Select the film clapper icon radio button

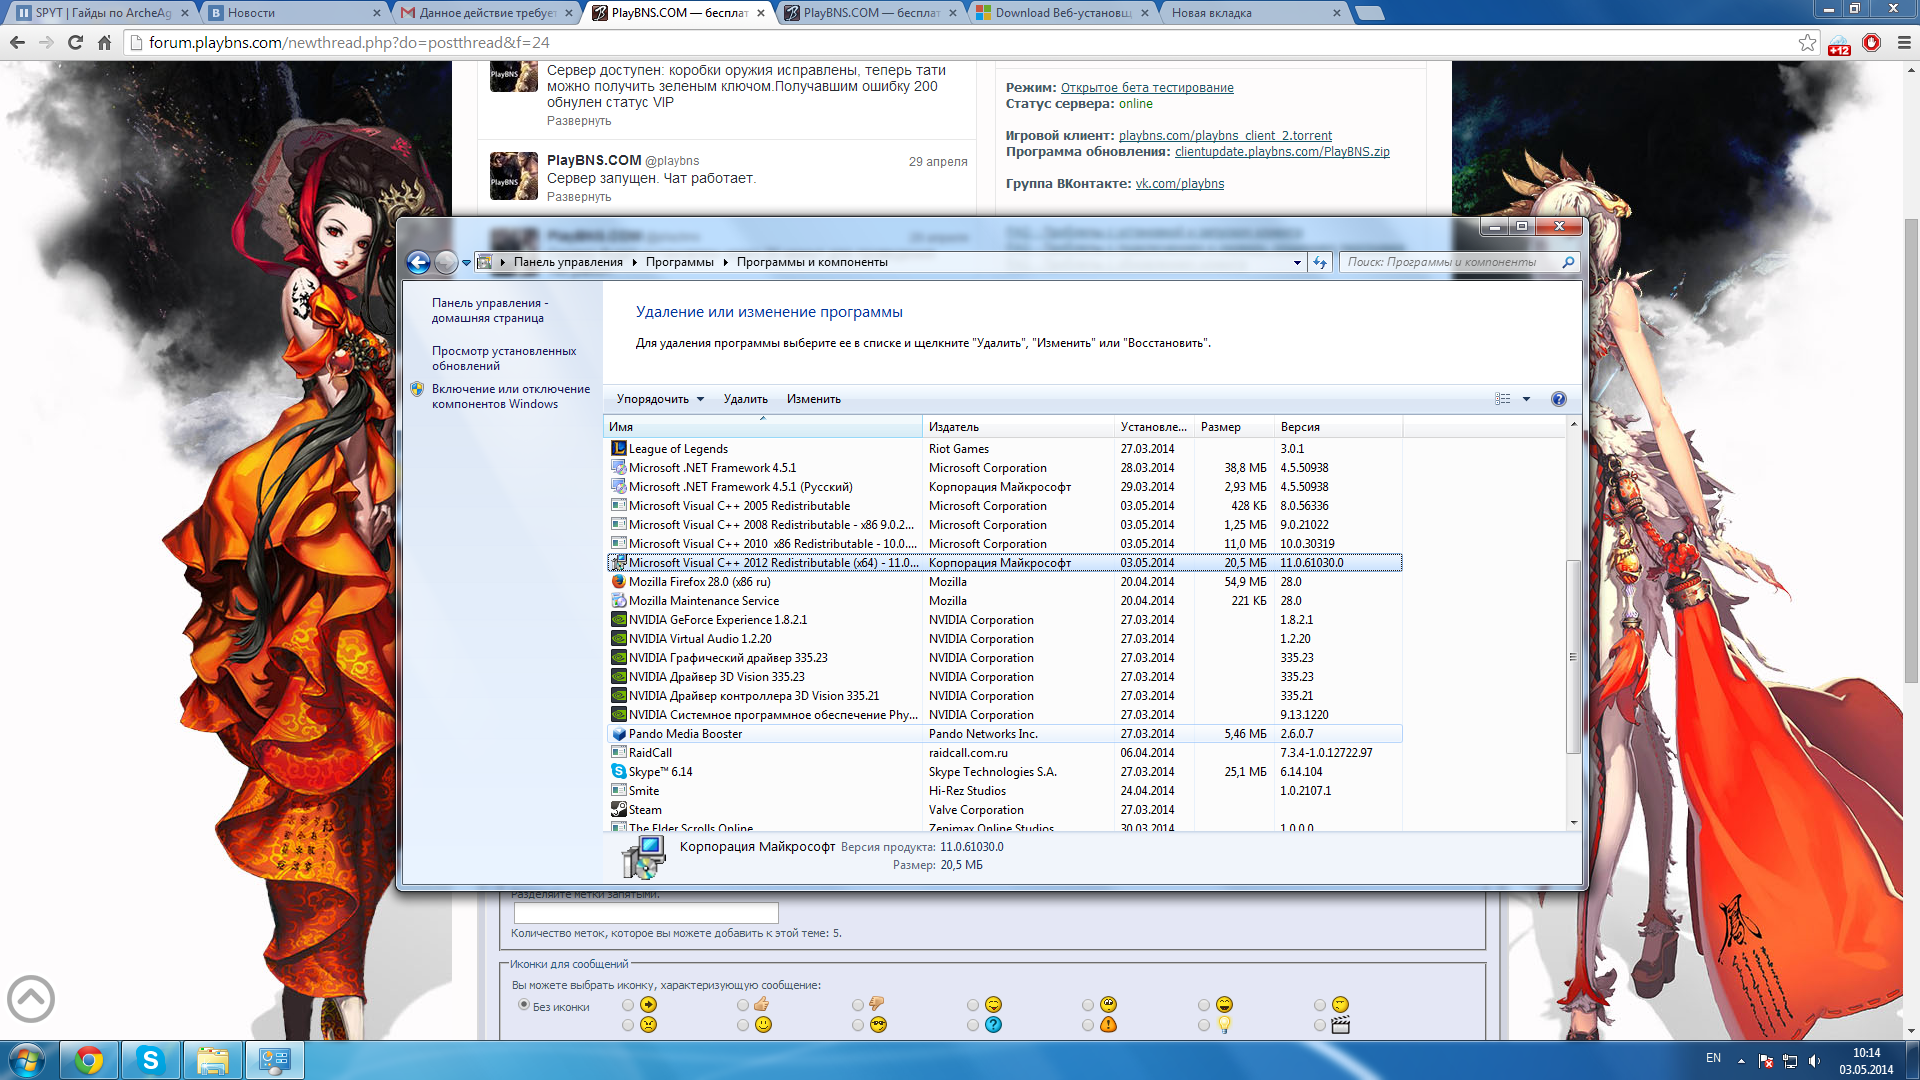1320,1025
